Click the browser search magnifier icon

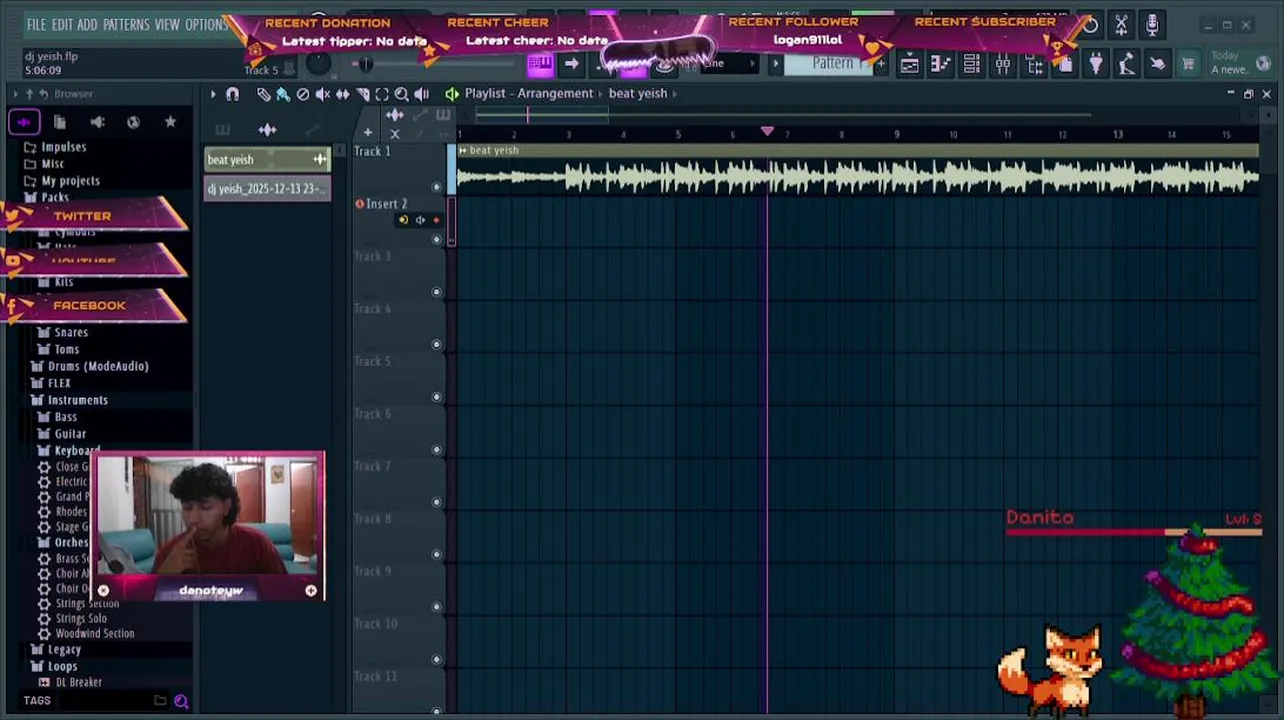pos(181,701)
